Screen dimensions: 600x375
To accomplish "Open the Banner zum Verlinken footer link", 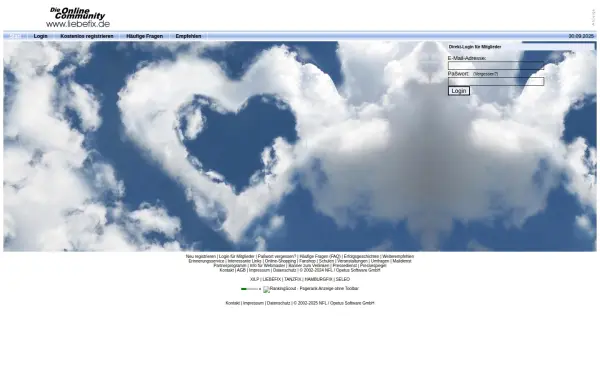I will tap(309, 266).
